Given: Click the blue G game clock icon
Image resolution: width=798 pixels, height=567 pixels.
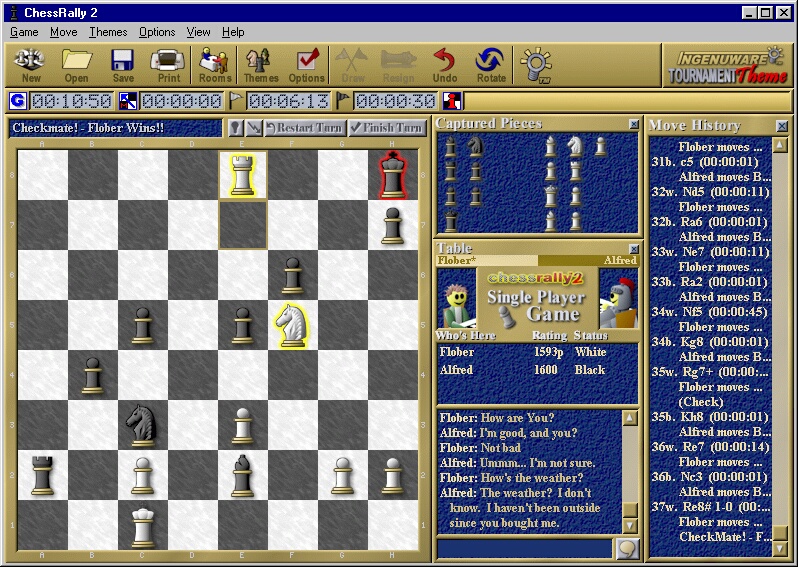Looking at the screenshot, I should [x=17, y=101].
